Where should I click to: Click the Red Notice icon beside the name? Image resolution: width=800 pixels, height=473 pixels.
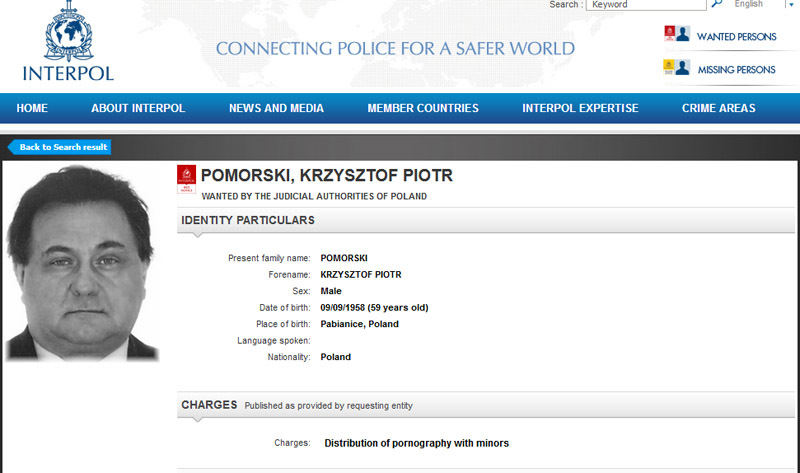point(186,180)
